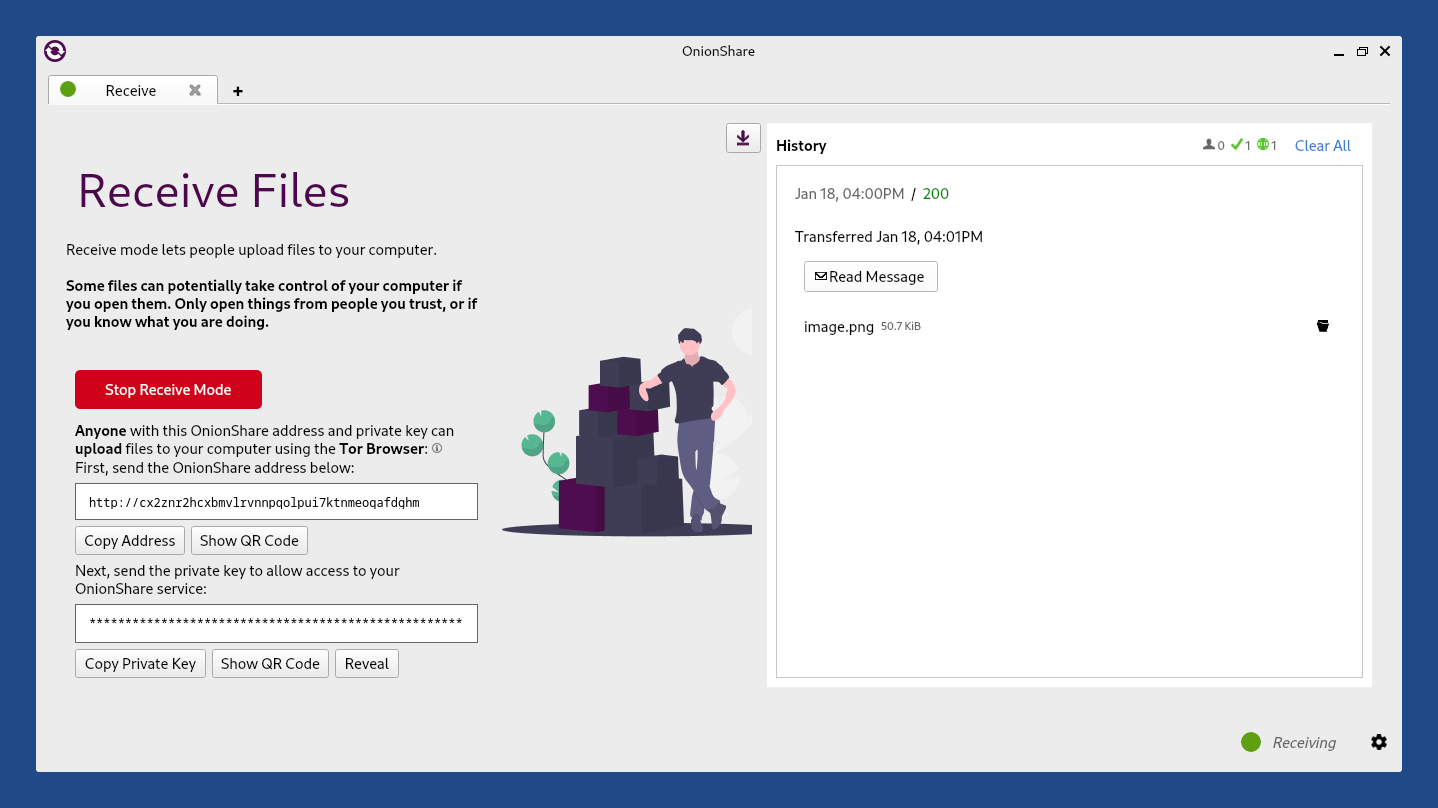This screenshot has height=808, width=1438.
Task: Click the OnionShare address field
Action: point(276,502)
